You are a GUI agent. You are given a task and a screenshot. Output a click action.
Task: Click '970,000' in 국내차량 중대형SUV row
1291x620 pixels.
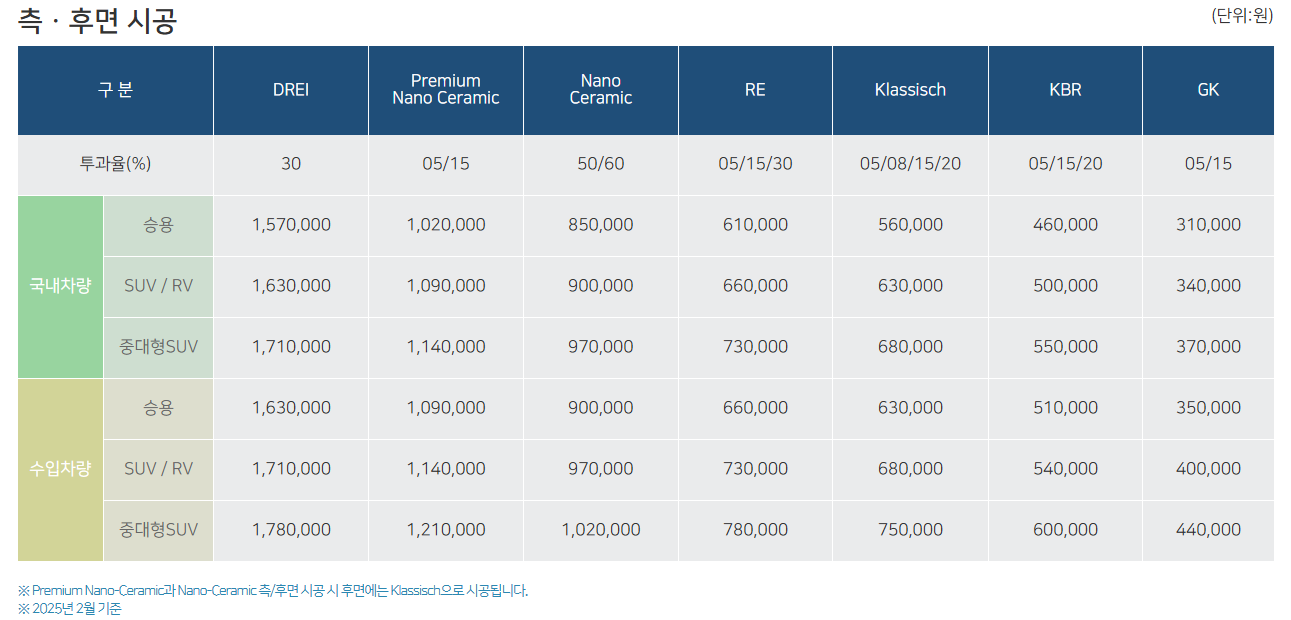pyautogui.click(x=601, y=347)
